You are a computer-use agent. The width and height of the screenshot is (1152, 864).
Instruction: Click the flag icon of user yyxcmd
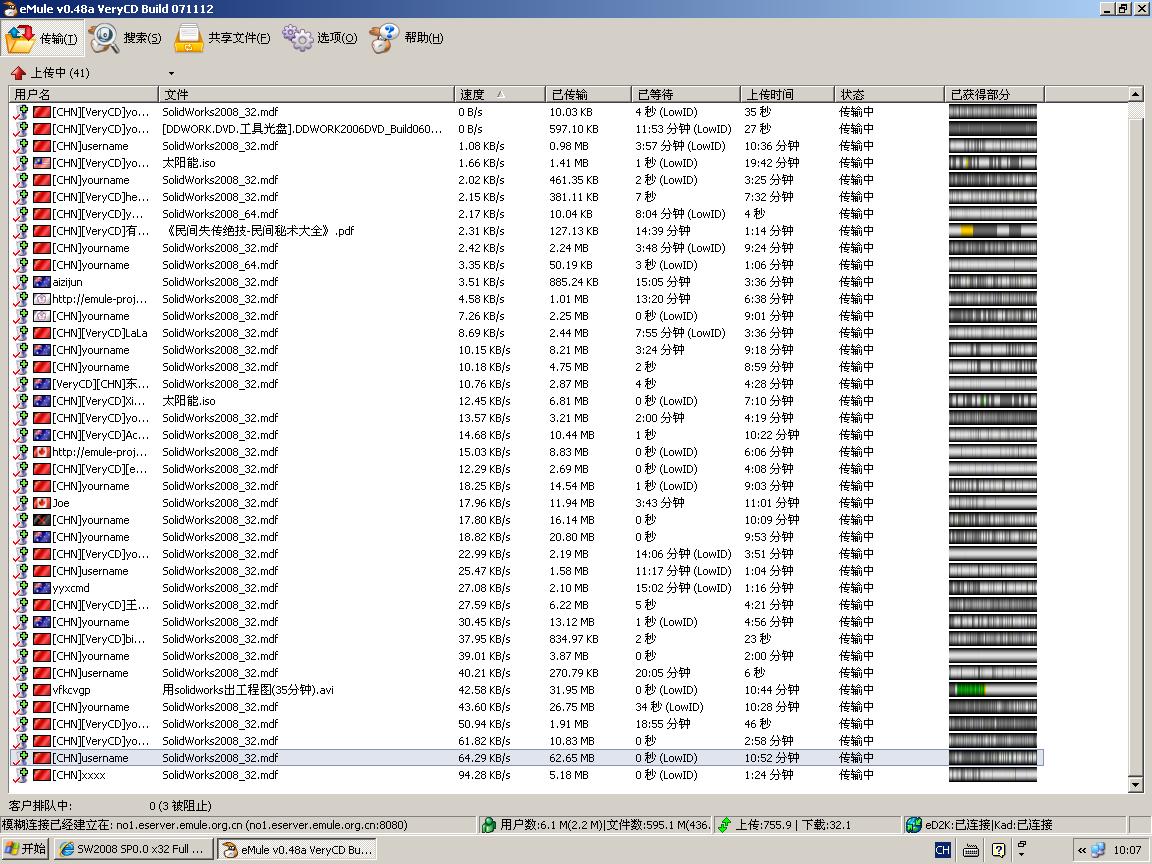click(42, 588)
